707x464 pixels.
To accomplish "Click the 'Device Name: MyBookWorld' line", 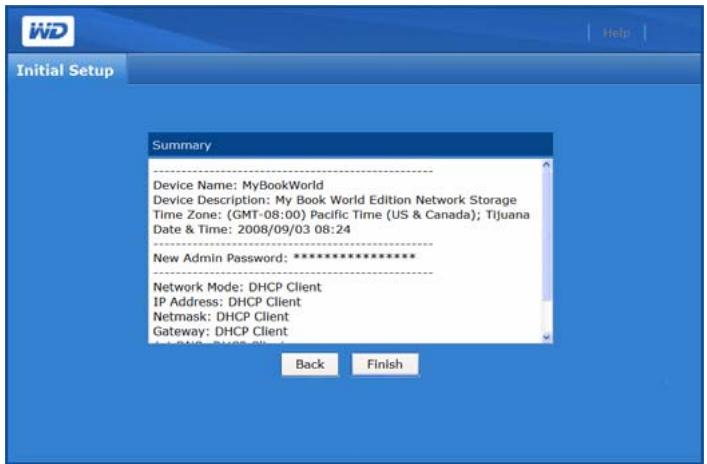I will pyautogui.click(x=238, y=185).
